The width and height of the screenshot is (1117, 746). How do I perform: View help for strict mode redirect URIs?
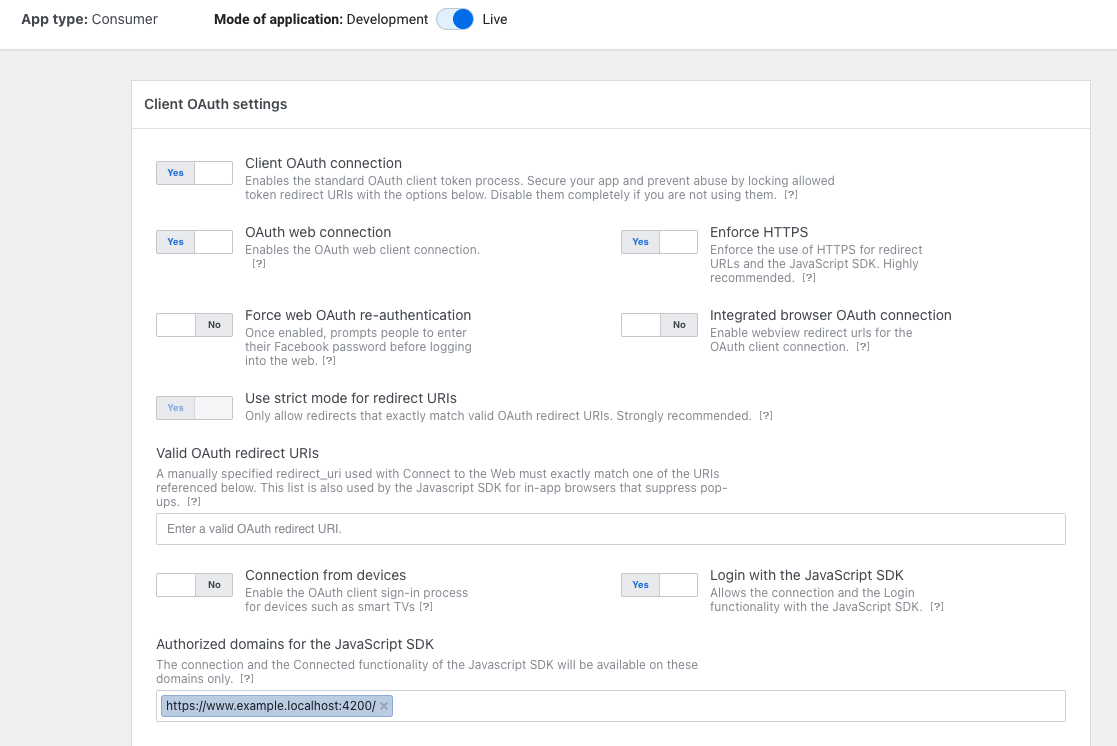766,415
